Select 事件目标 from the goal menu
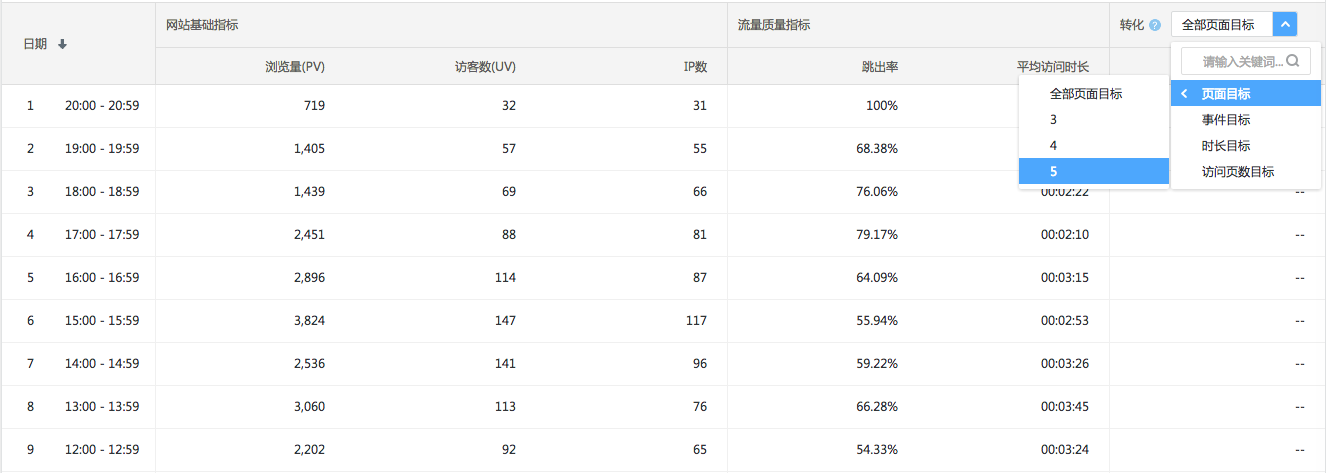 click(x=1226, y=120)
